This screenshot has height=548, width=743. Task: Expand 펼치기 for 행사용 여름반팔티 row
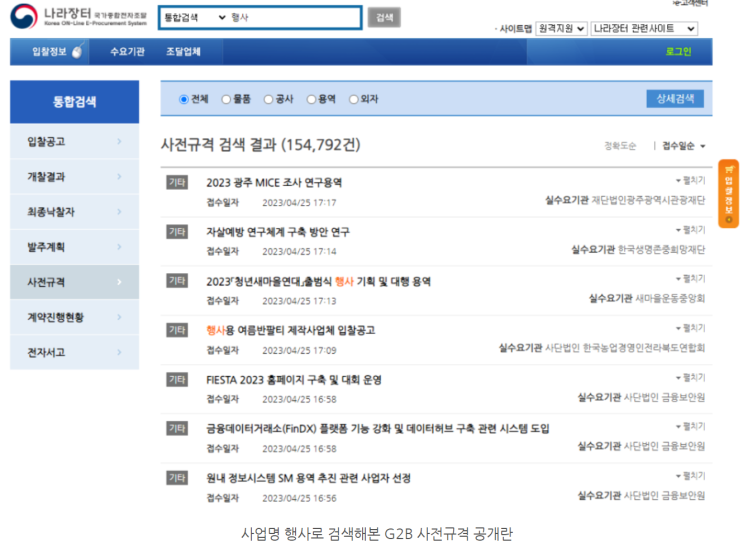click(690, 328)
